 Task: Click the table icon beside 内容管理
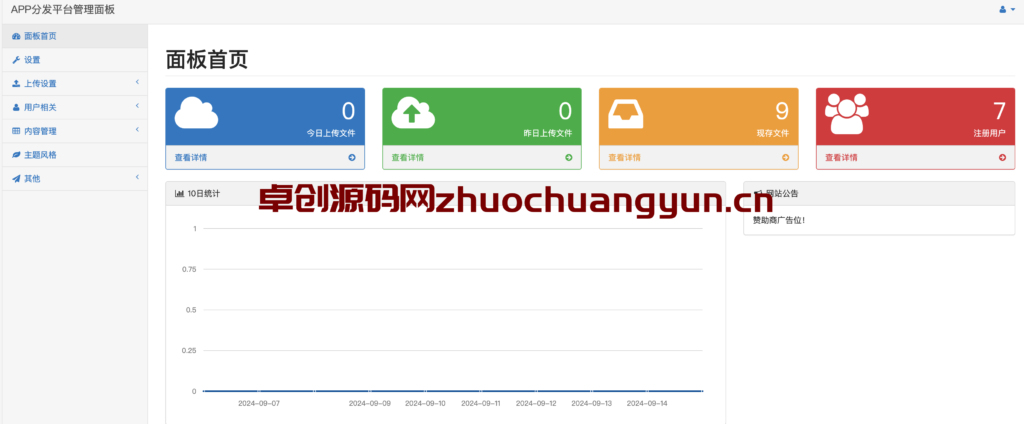pyautogui.click(x=16, y=131)
